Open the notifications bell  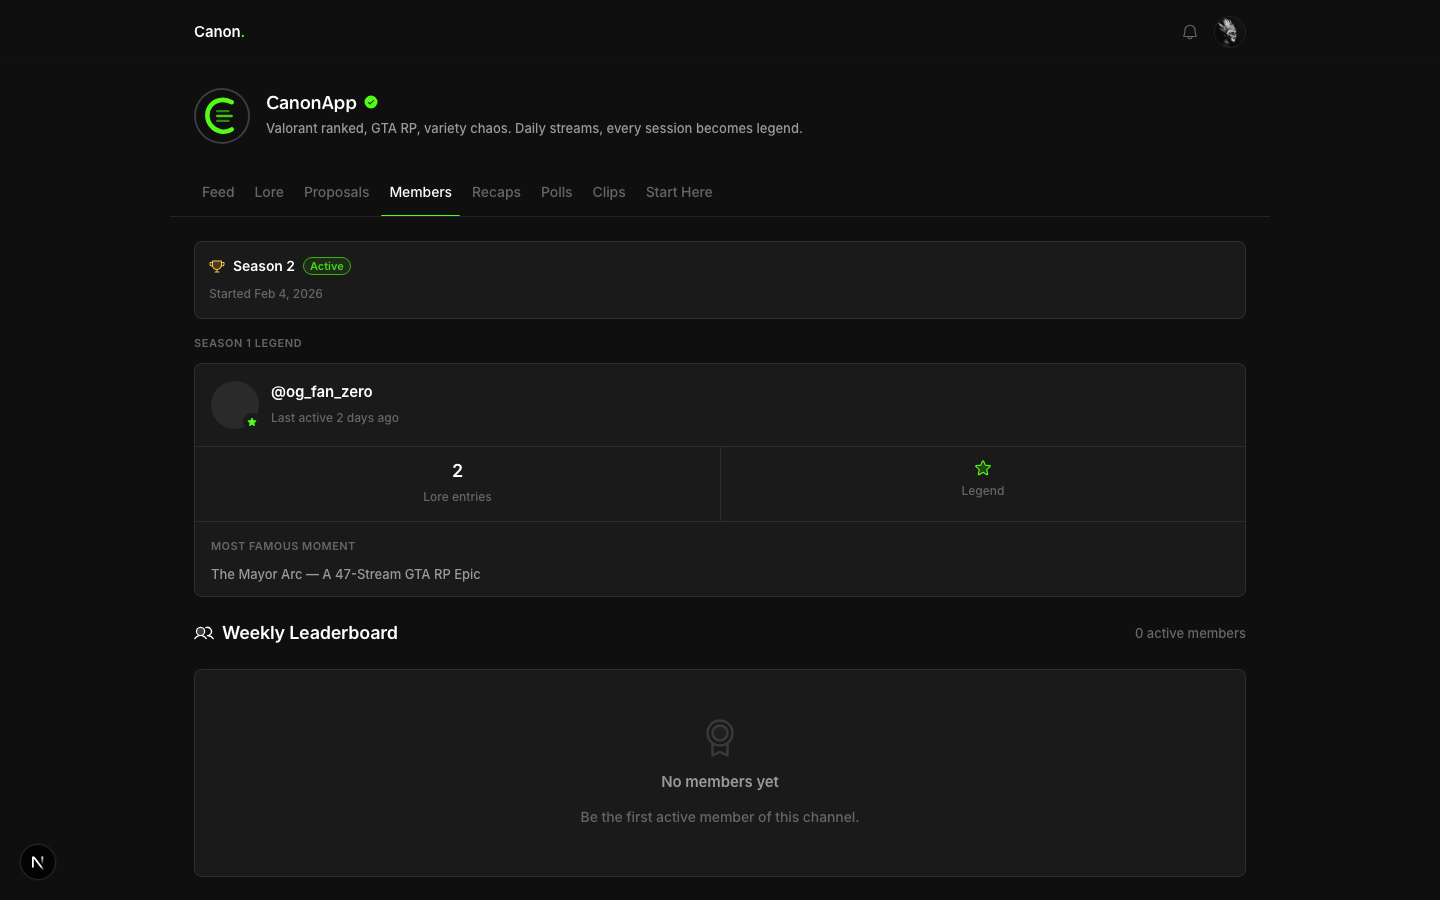click(1189, 32)
